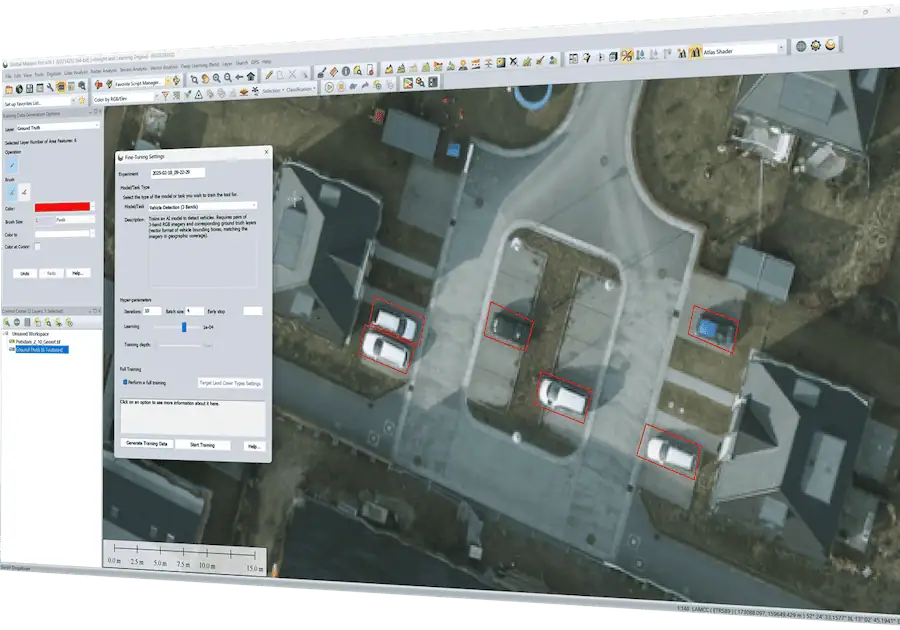Open the Deep Learning (Beta) menu
Viewport: 900px width, 630px height.
click(200, 65)
